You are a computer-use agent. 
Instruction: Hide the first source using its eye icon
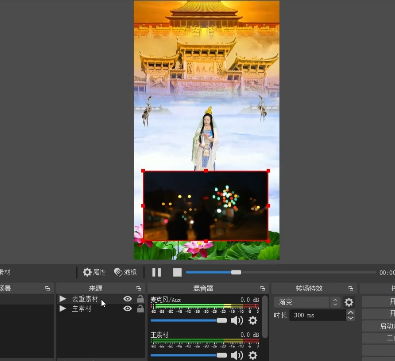click(x=127, y=299)
